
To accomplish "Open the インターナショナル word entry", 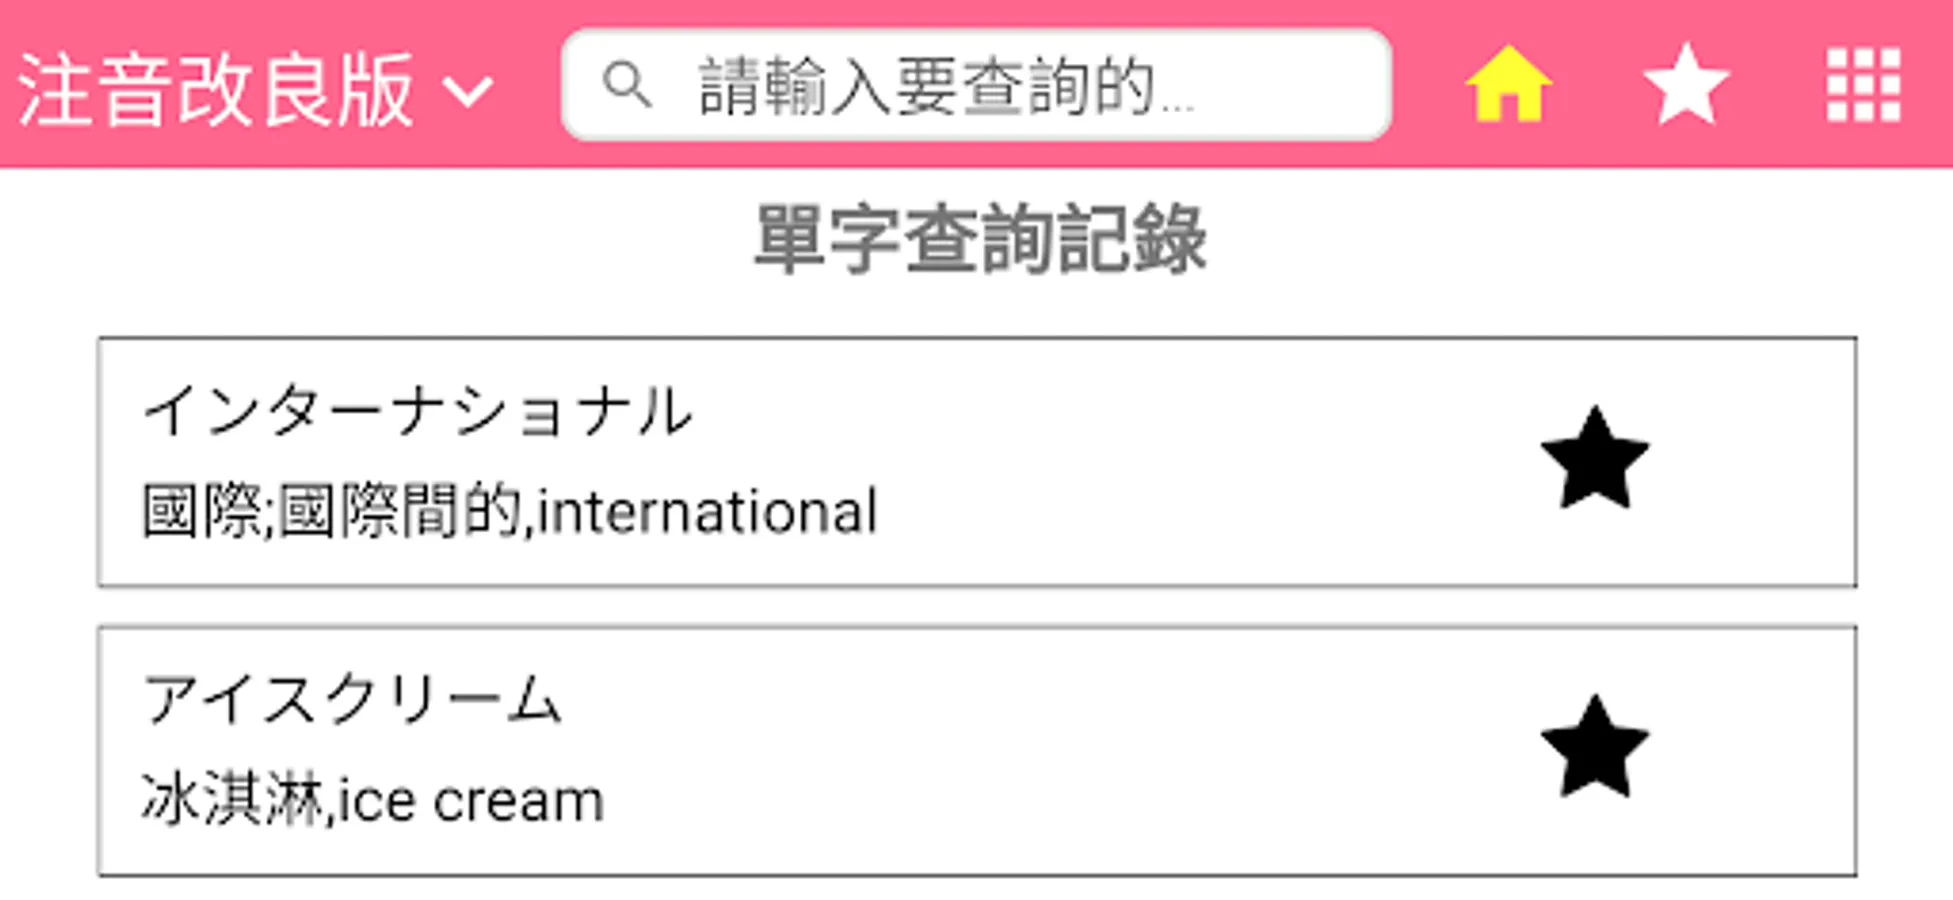I will point(417,411).
